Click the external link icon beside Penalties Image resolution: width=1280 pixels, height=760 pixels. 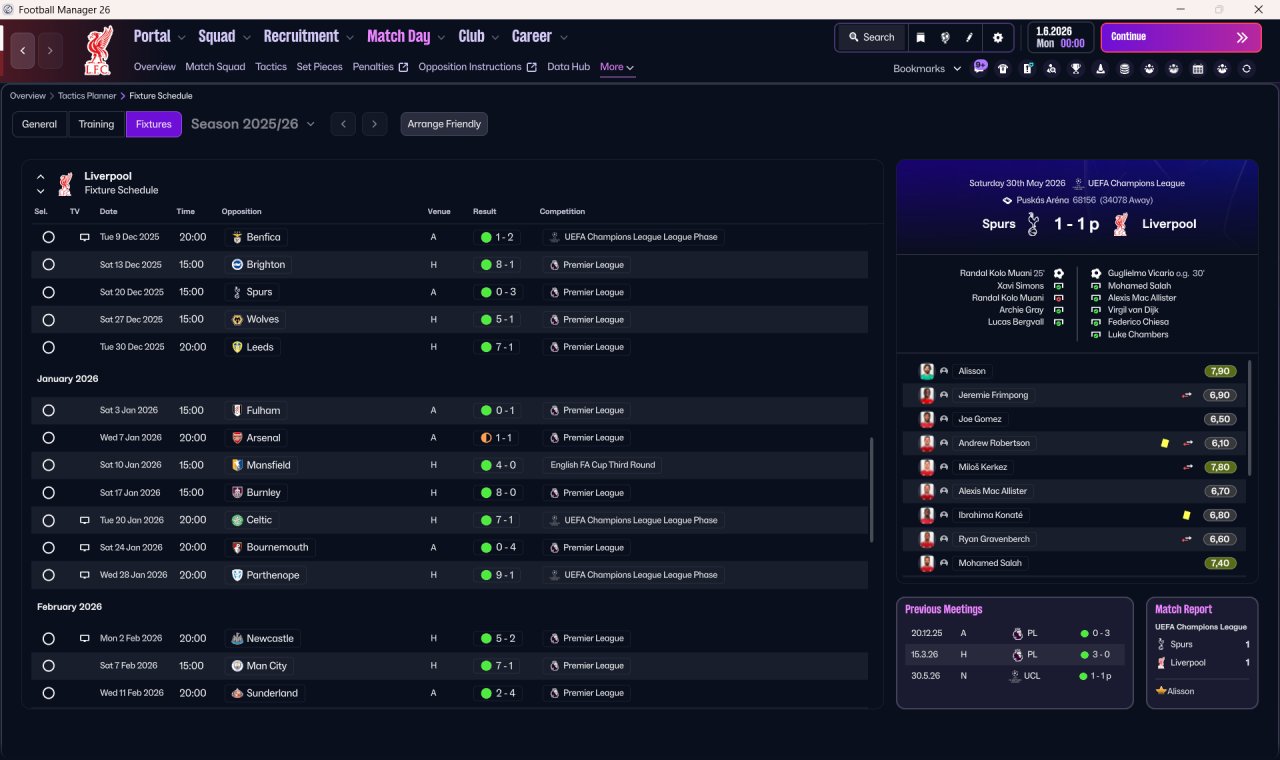pos(403,67)
